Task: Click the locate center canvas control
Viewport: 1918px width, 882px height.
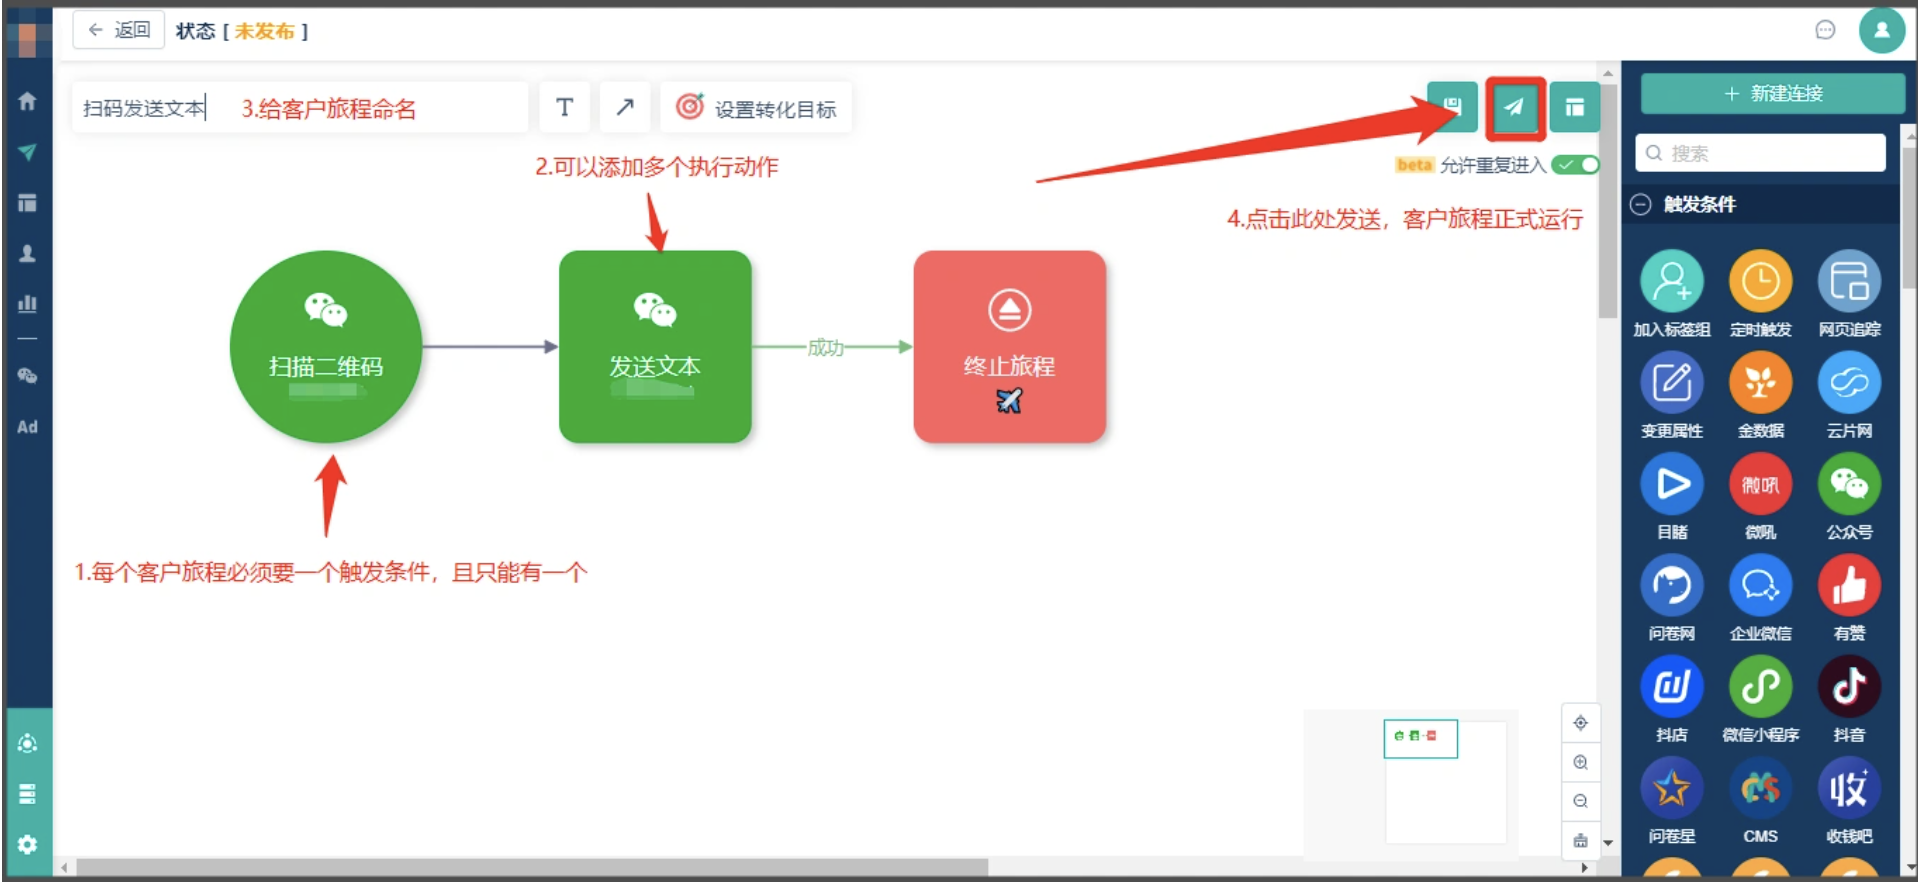Action: pyautogui.click(x=1580, y=723)
